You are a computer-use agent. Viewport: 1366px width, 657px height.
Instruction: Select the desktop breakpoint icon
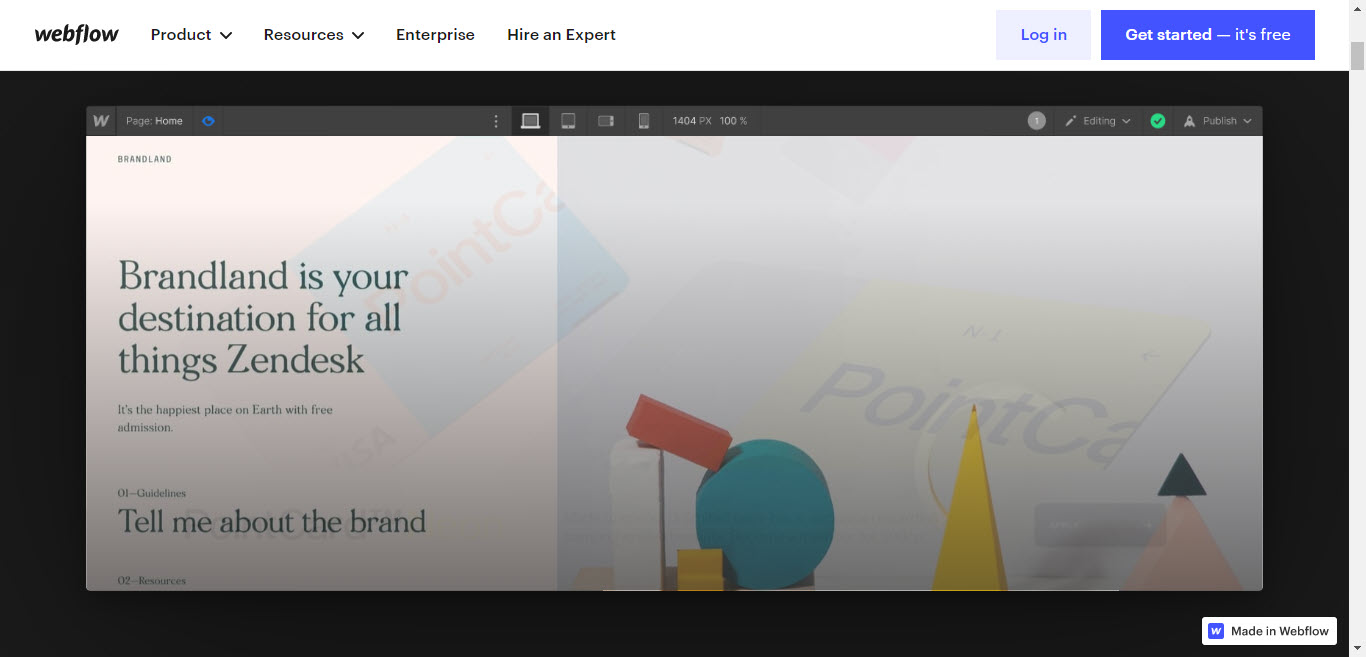(x=530, y=120)
